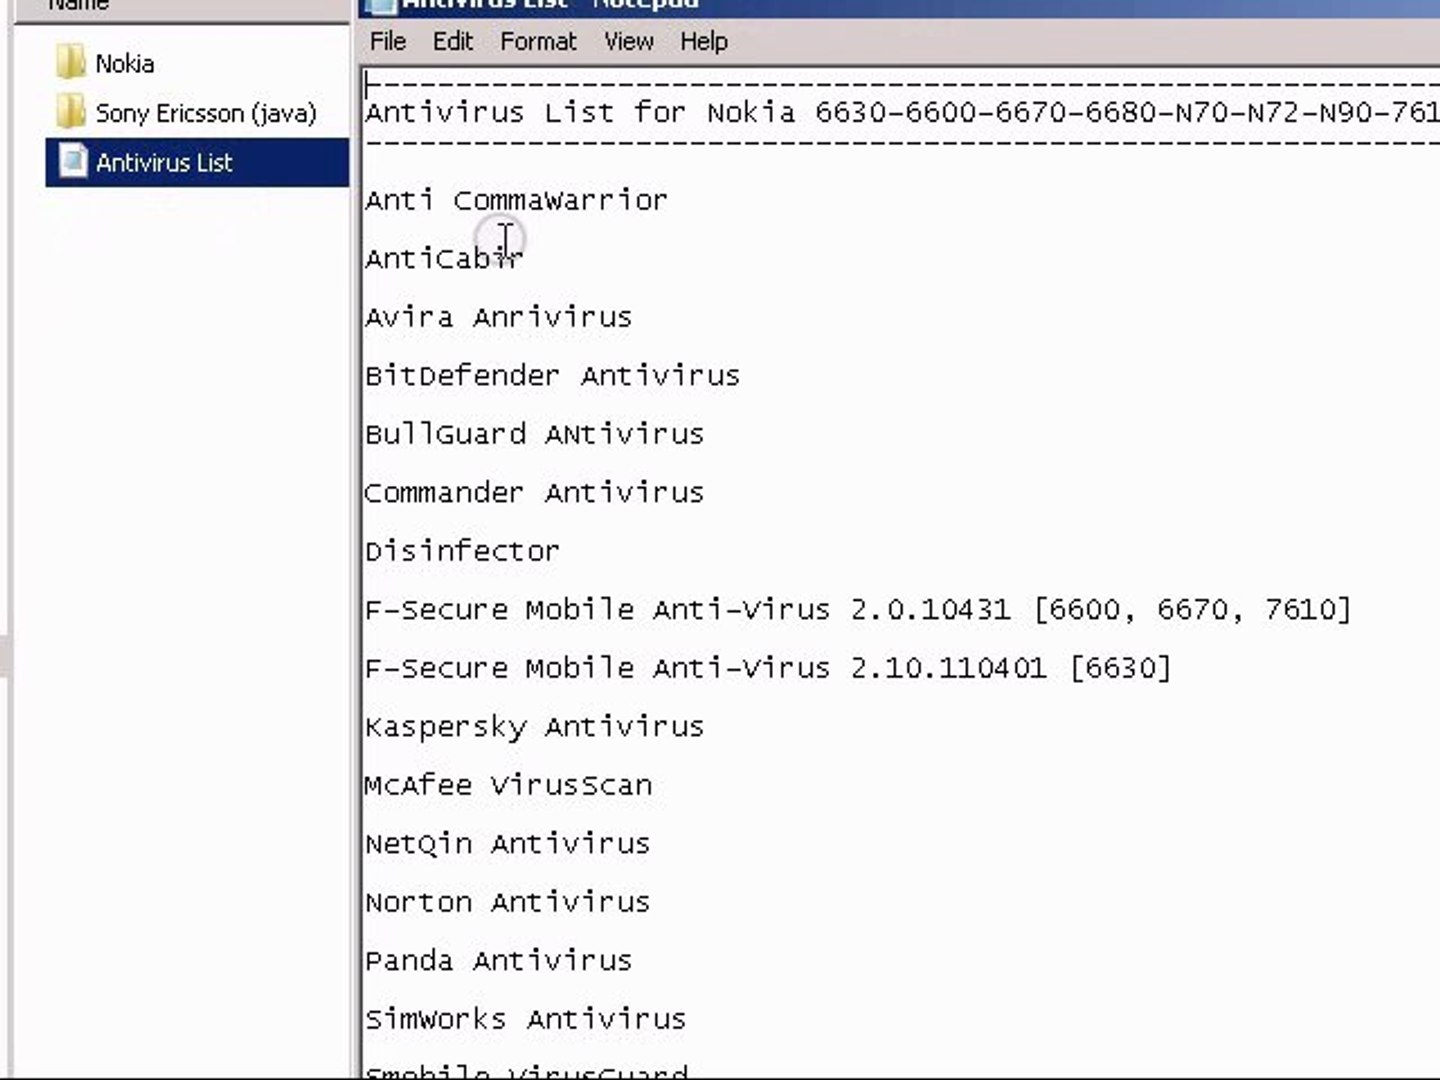1440x1080 pixels.
Task: Open the File menu in Notepad
Action: 387,41
